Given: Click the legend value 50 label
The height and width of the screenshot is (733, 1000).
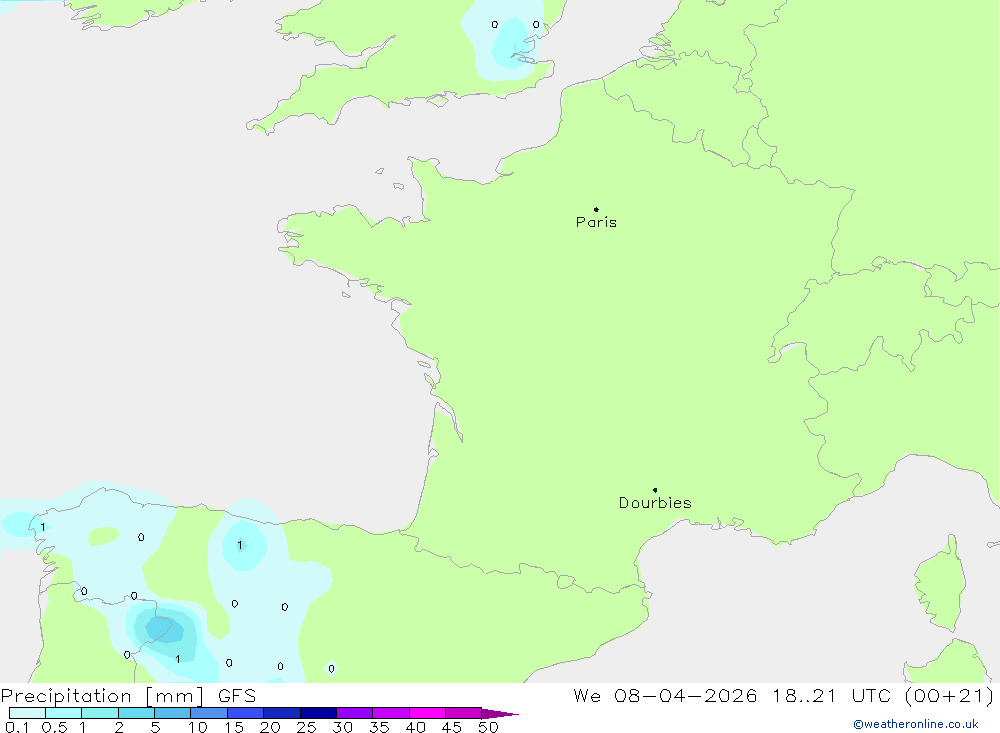Looking at the screenshot, I should (x=488, y=727).
